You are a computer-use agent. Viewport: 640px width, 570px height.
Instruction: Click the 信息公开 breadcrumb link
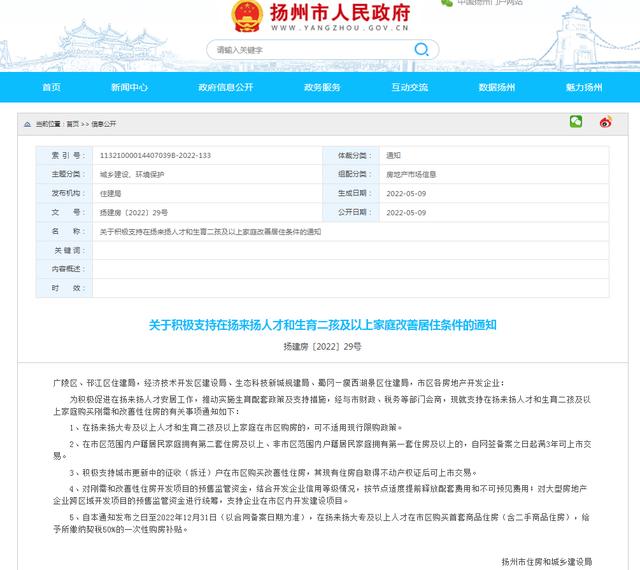tap(104, 124)
